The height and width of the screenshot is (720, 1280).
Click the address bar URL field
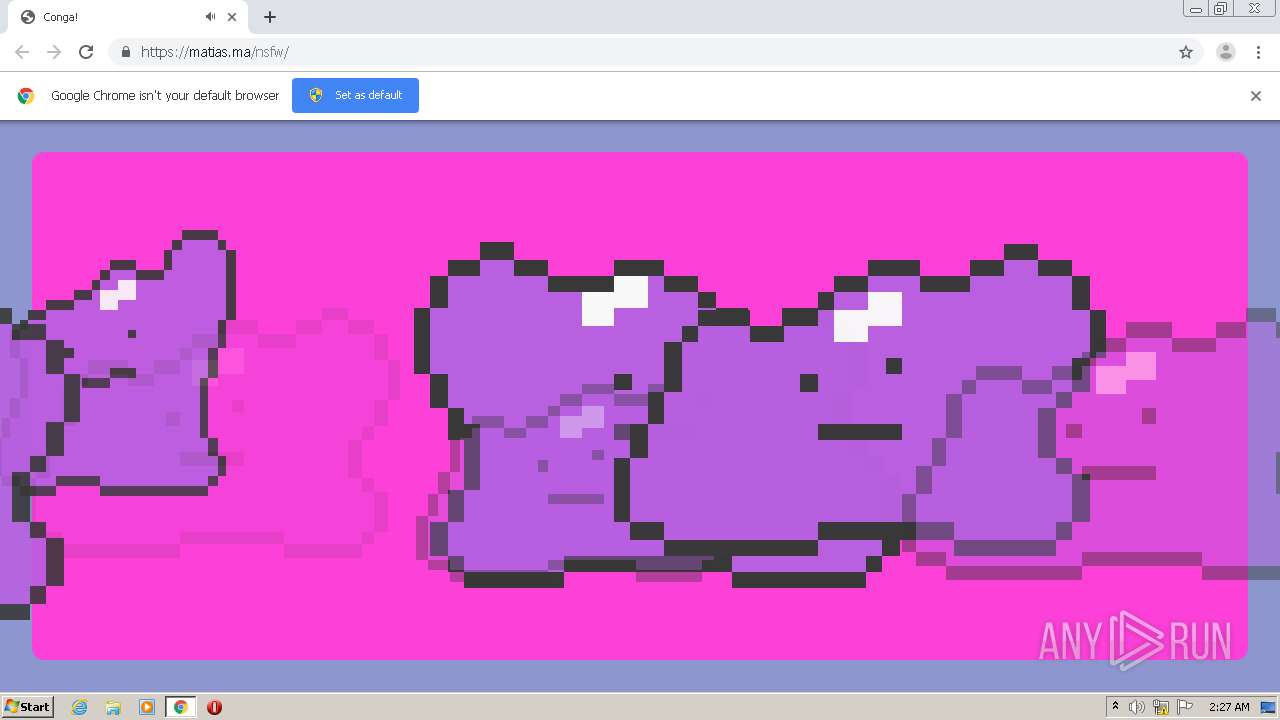640,52
